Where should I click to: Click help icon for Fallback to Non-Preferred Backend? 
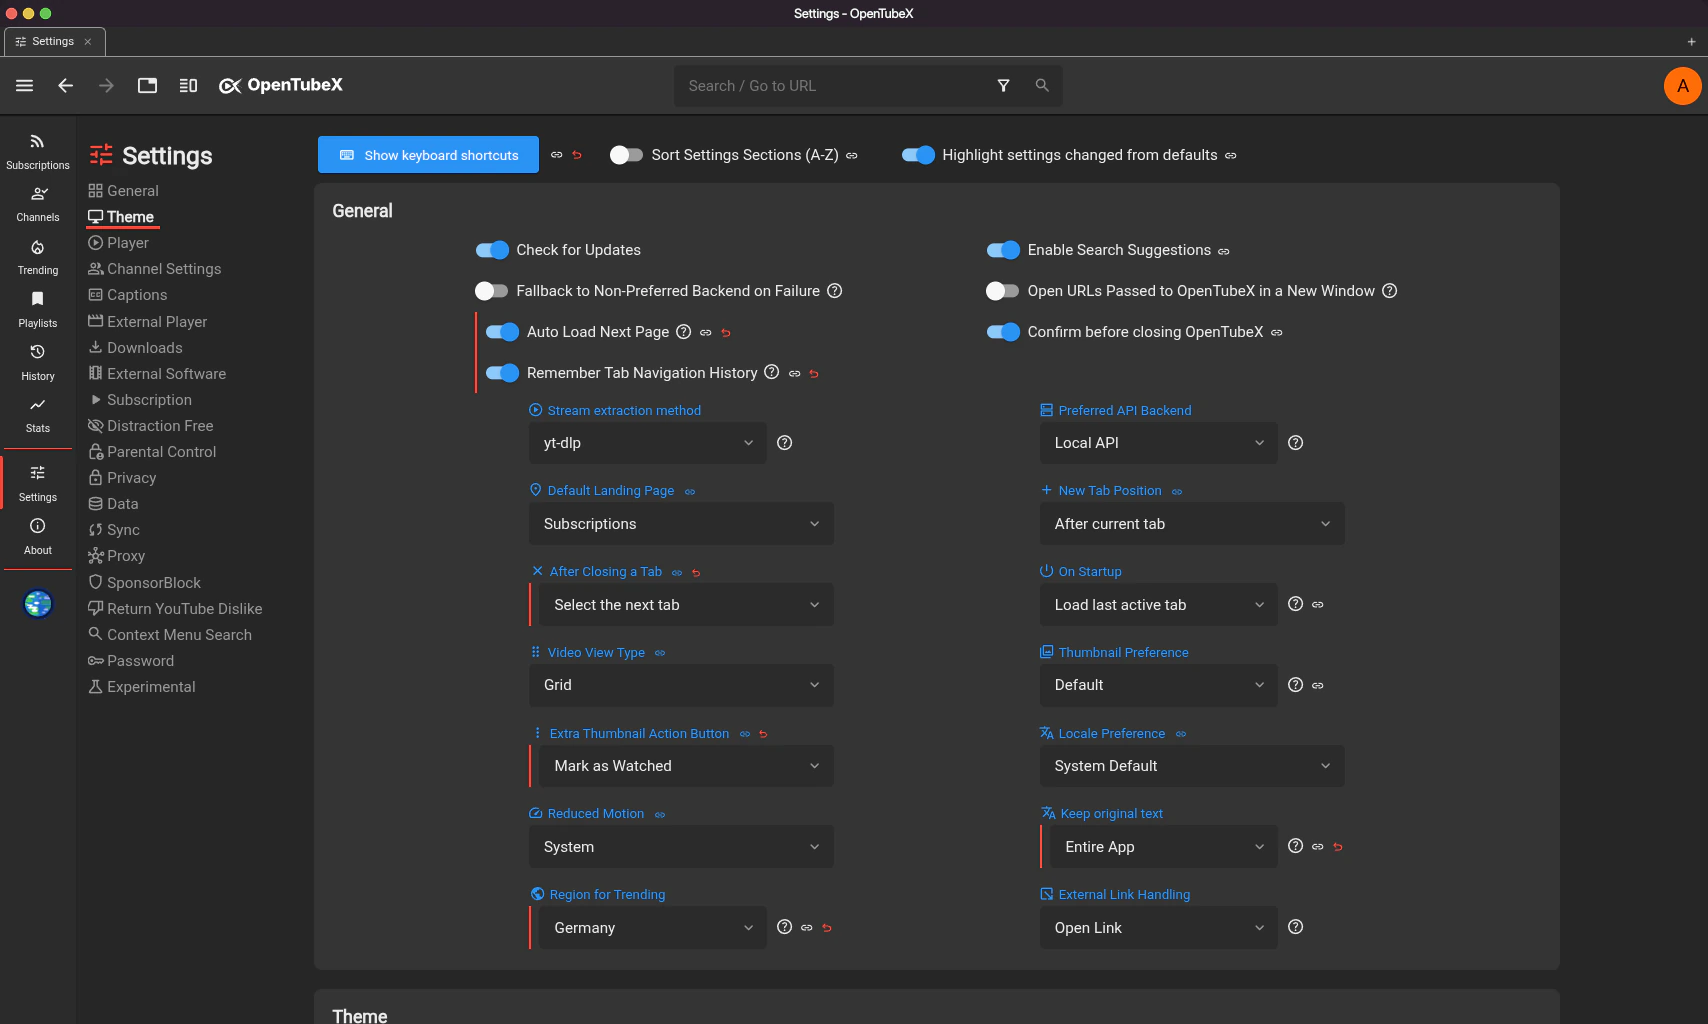[x=835, y=291]
